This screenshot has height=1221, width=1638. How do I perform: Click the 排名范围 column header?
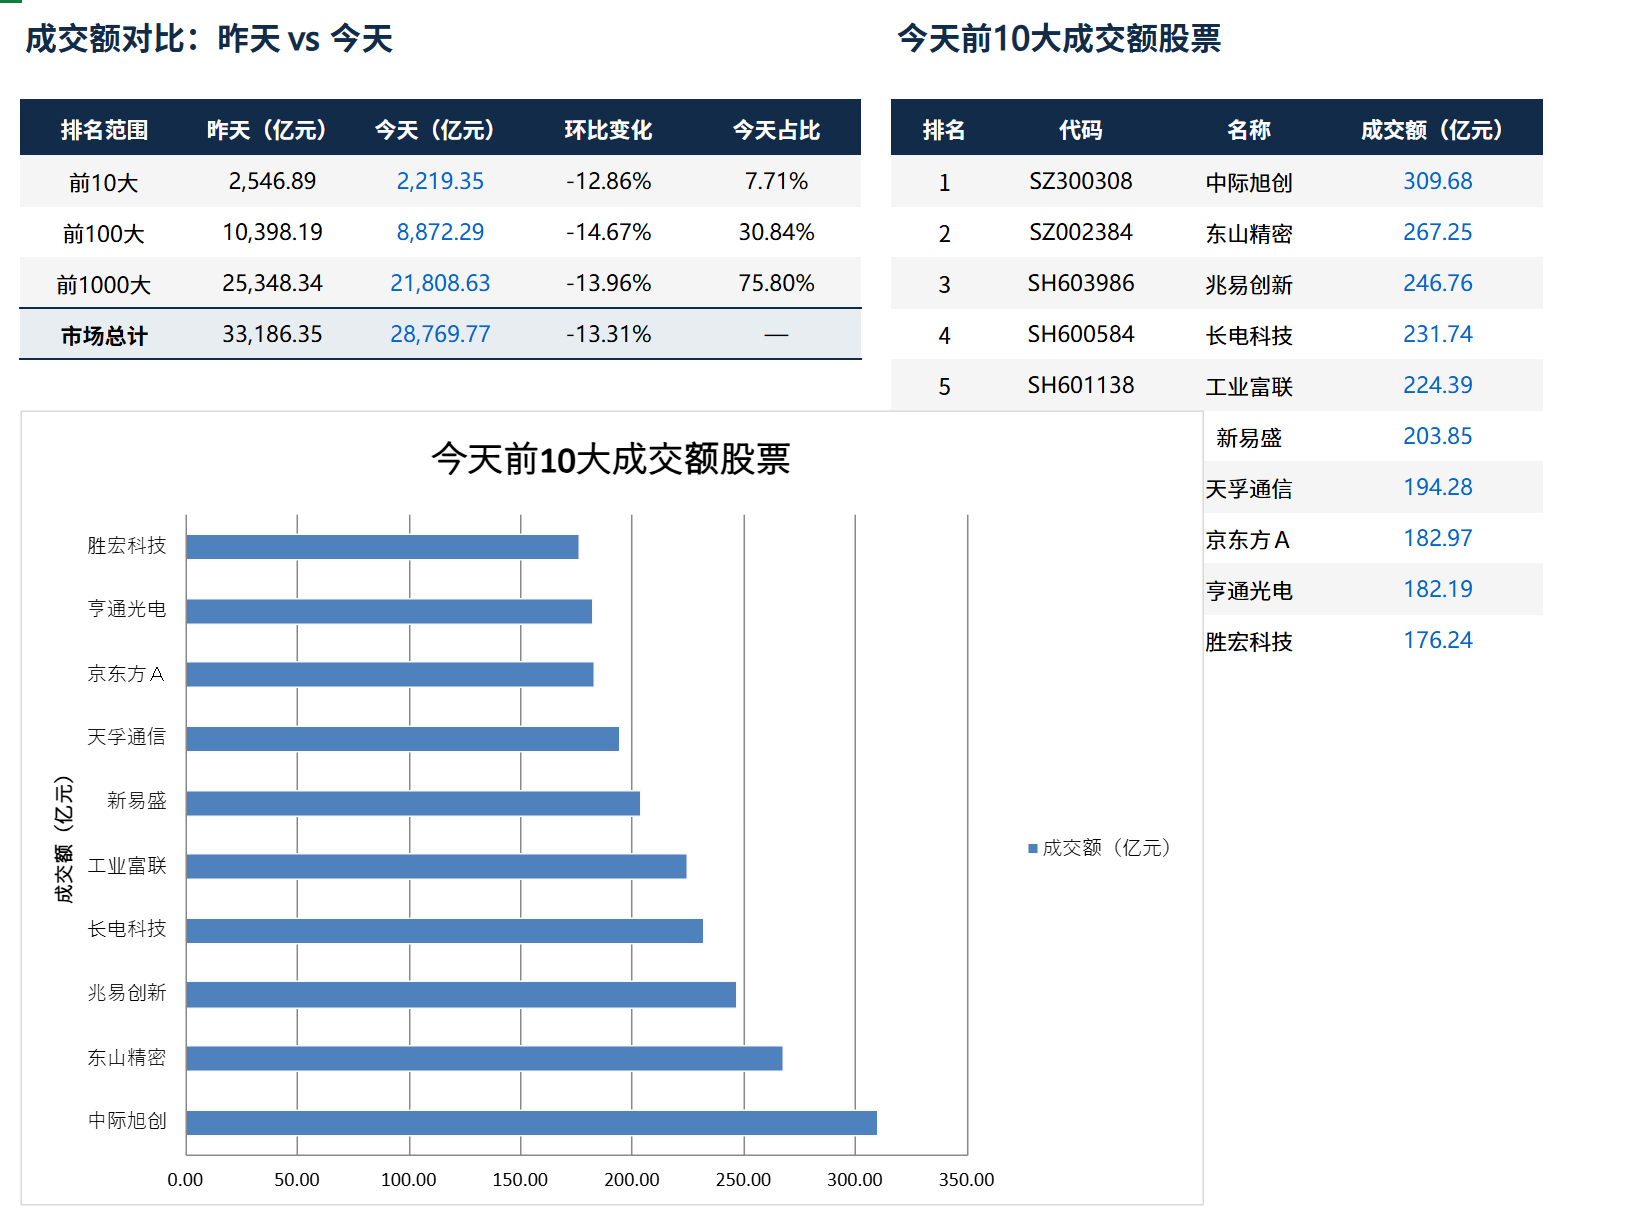pyautogui.click(x=104, y=130)
